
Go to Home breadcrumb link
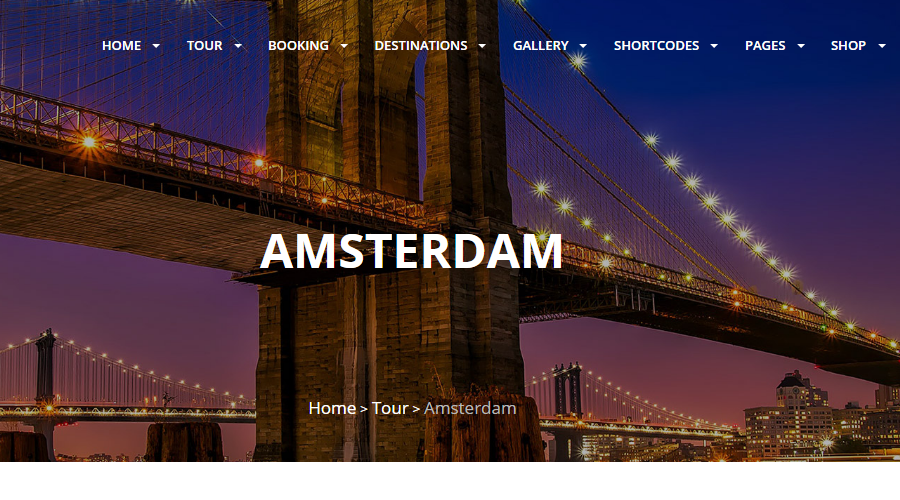[x=332, y=408]
